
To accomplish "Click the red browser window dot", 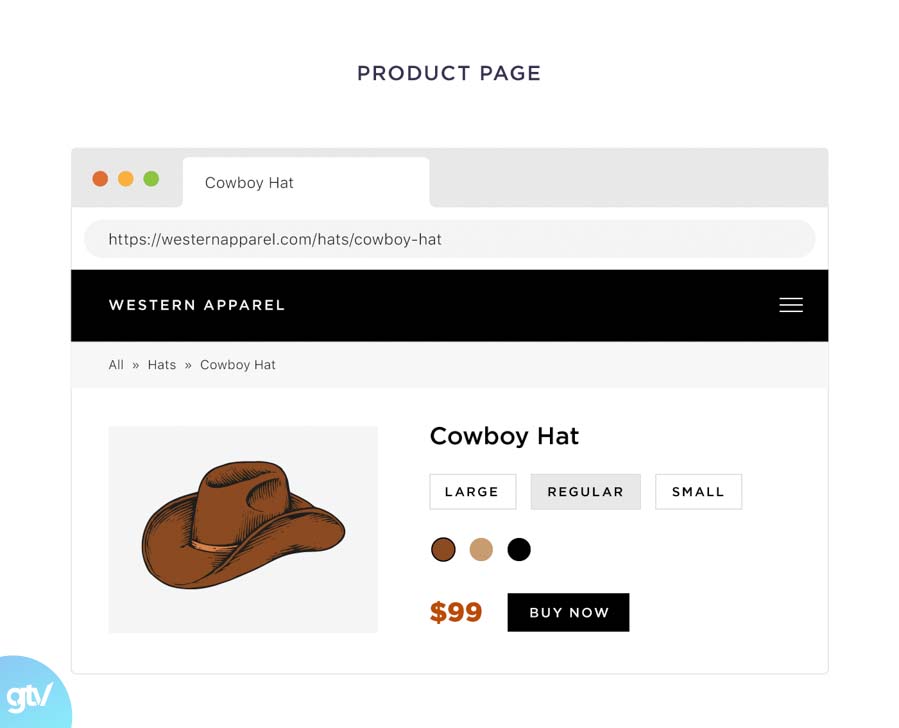I will 101,178.
